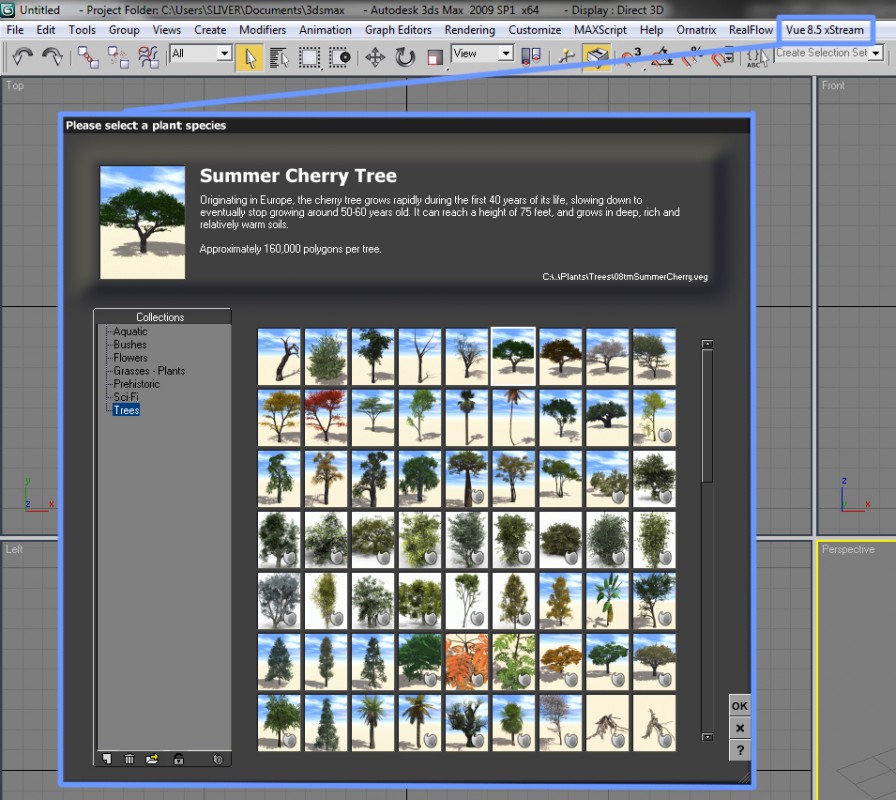This screenshot has width=896, height=800.
Task: Click the large Summer Cherry Tree preview image
Action: tap(142, 222)
